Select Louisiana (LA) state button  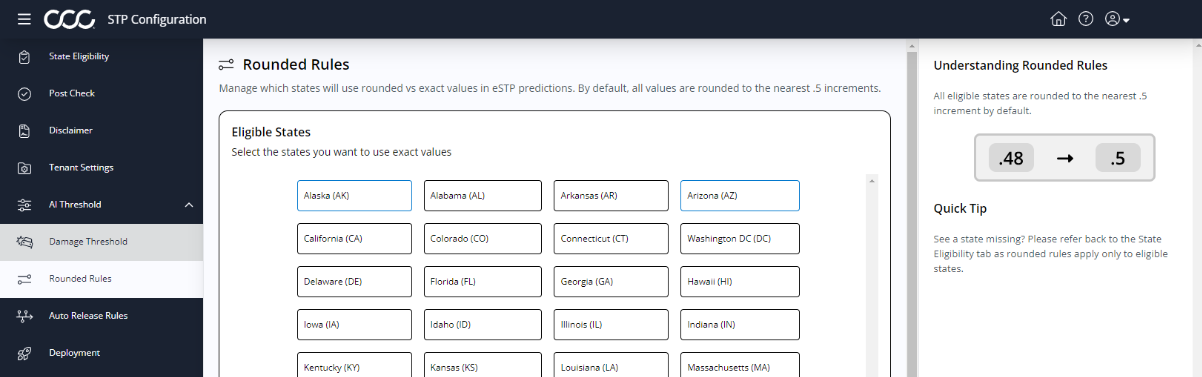(x=611, y=365)
